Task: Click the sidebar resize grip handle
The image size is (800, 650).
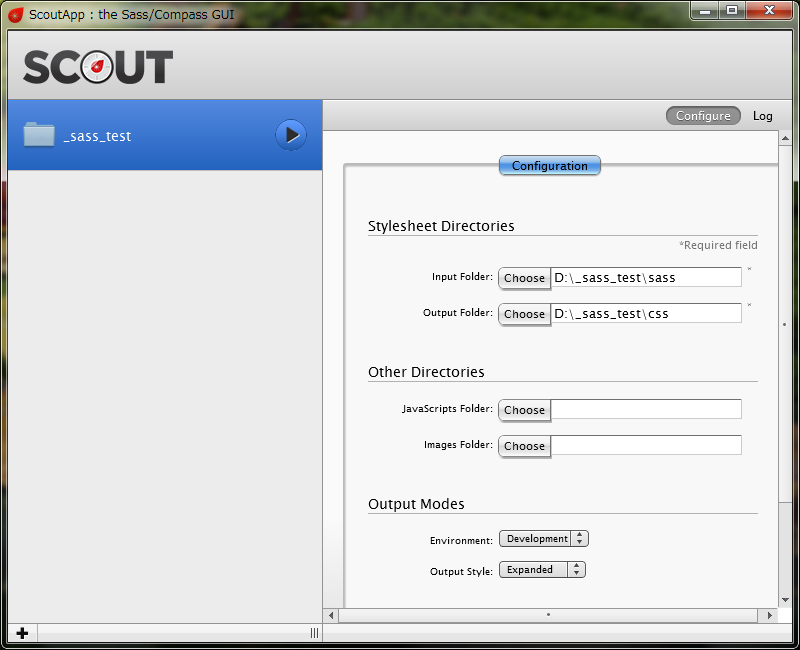Action: pyautogui.click(x=314, y=633)
